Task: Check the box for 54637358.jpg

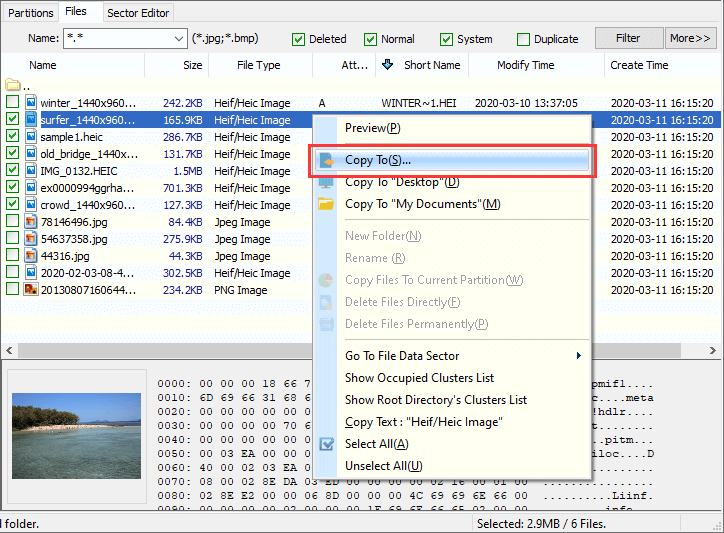Action: coord(12,239)
